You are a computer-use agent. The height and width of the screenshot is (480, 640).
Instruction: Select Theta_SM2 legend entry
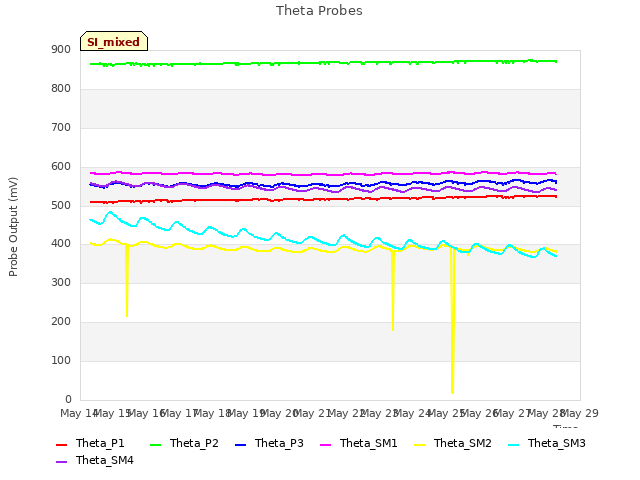coord(453,443)
